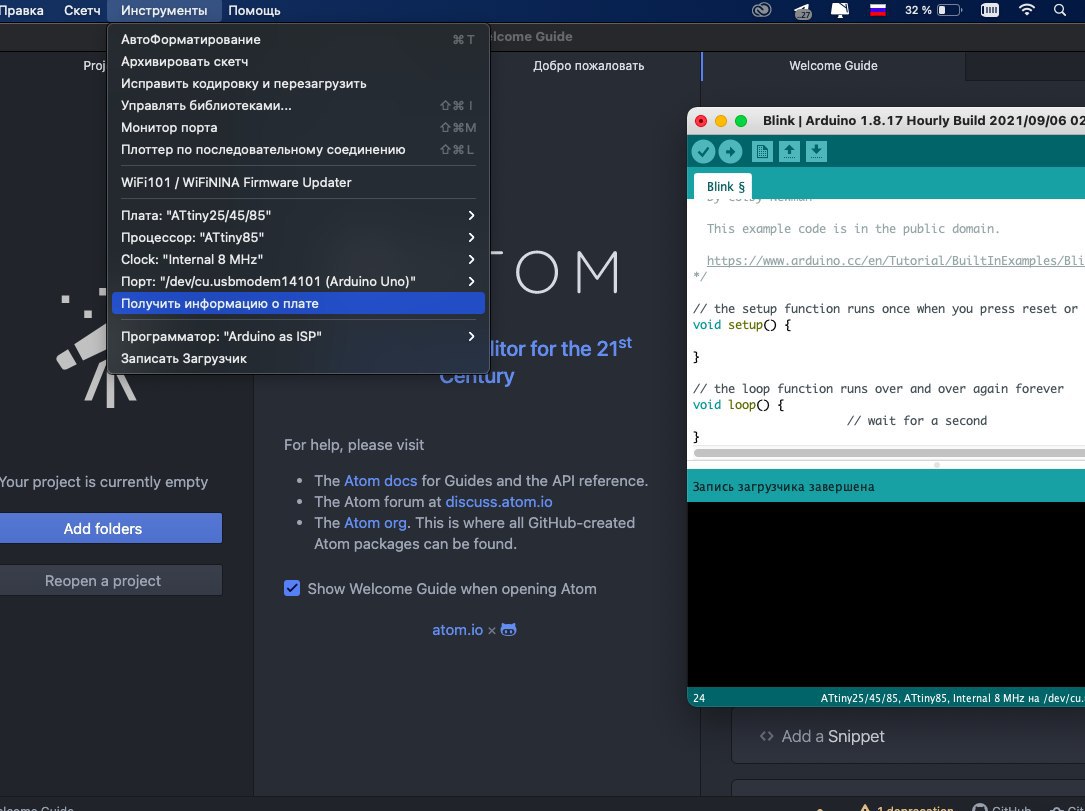
Task: Open the atom.io link
Action: point(457,630)
